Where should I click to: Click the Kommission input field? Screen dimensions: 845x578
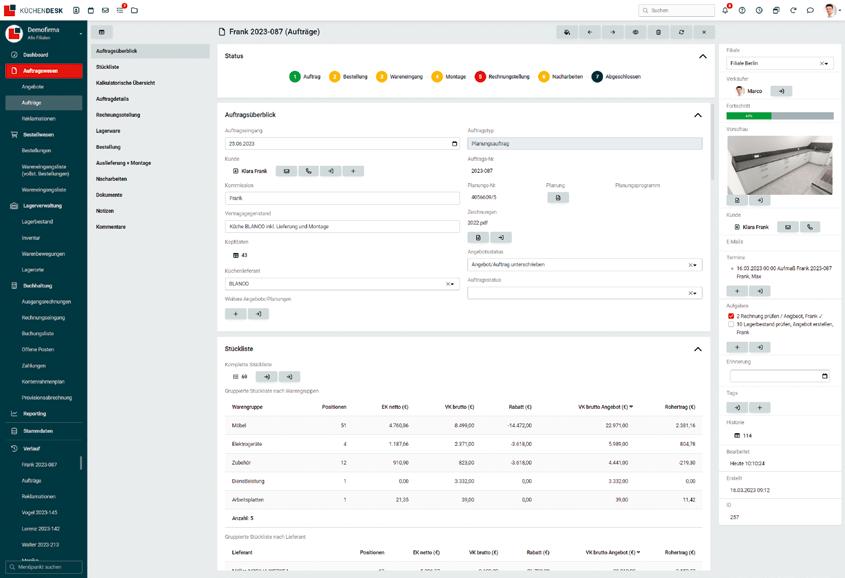point(342,198)
